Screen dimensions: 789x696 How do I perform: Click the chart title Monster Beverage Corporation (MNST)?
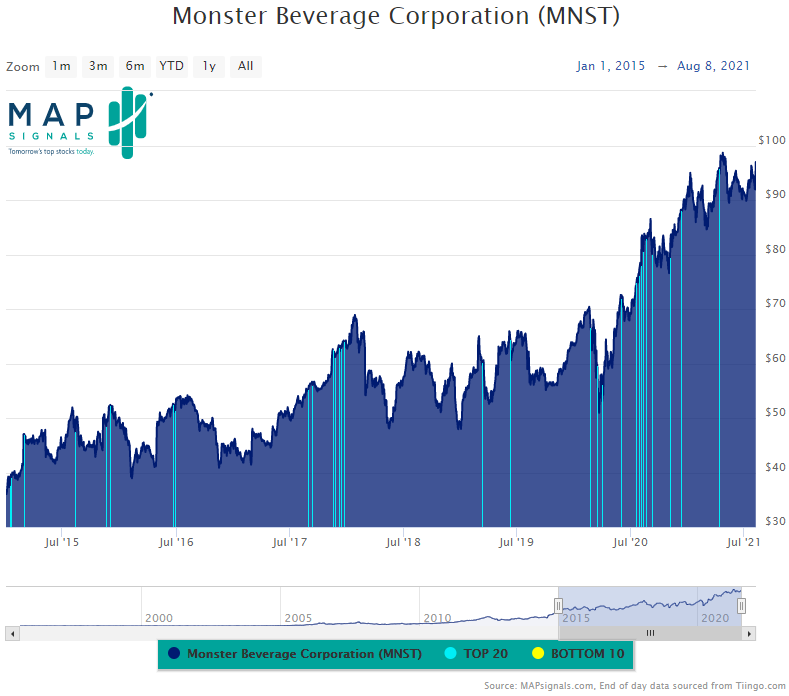tap(396, 16)
